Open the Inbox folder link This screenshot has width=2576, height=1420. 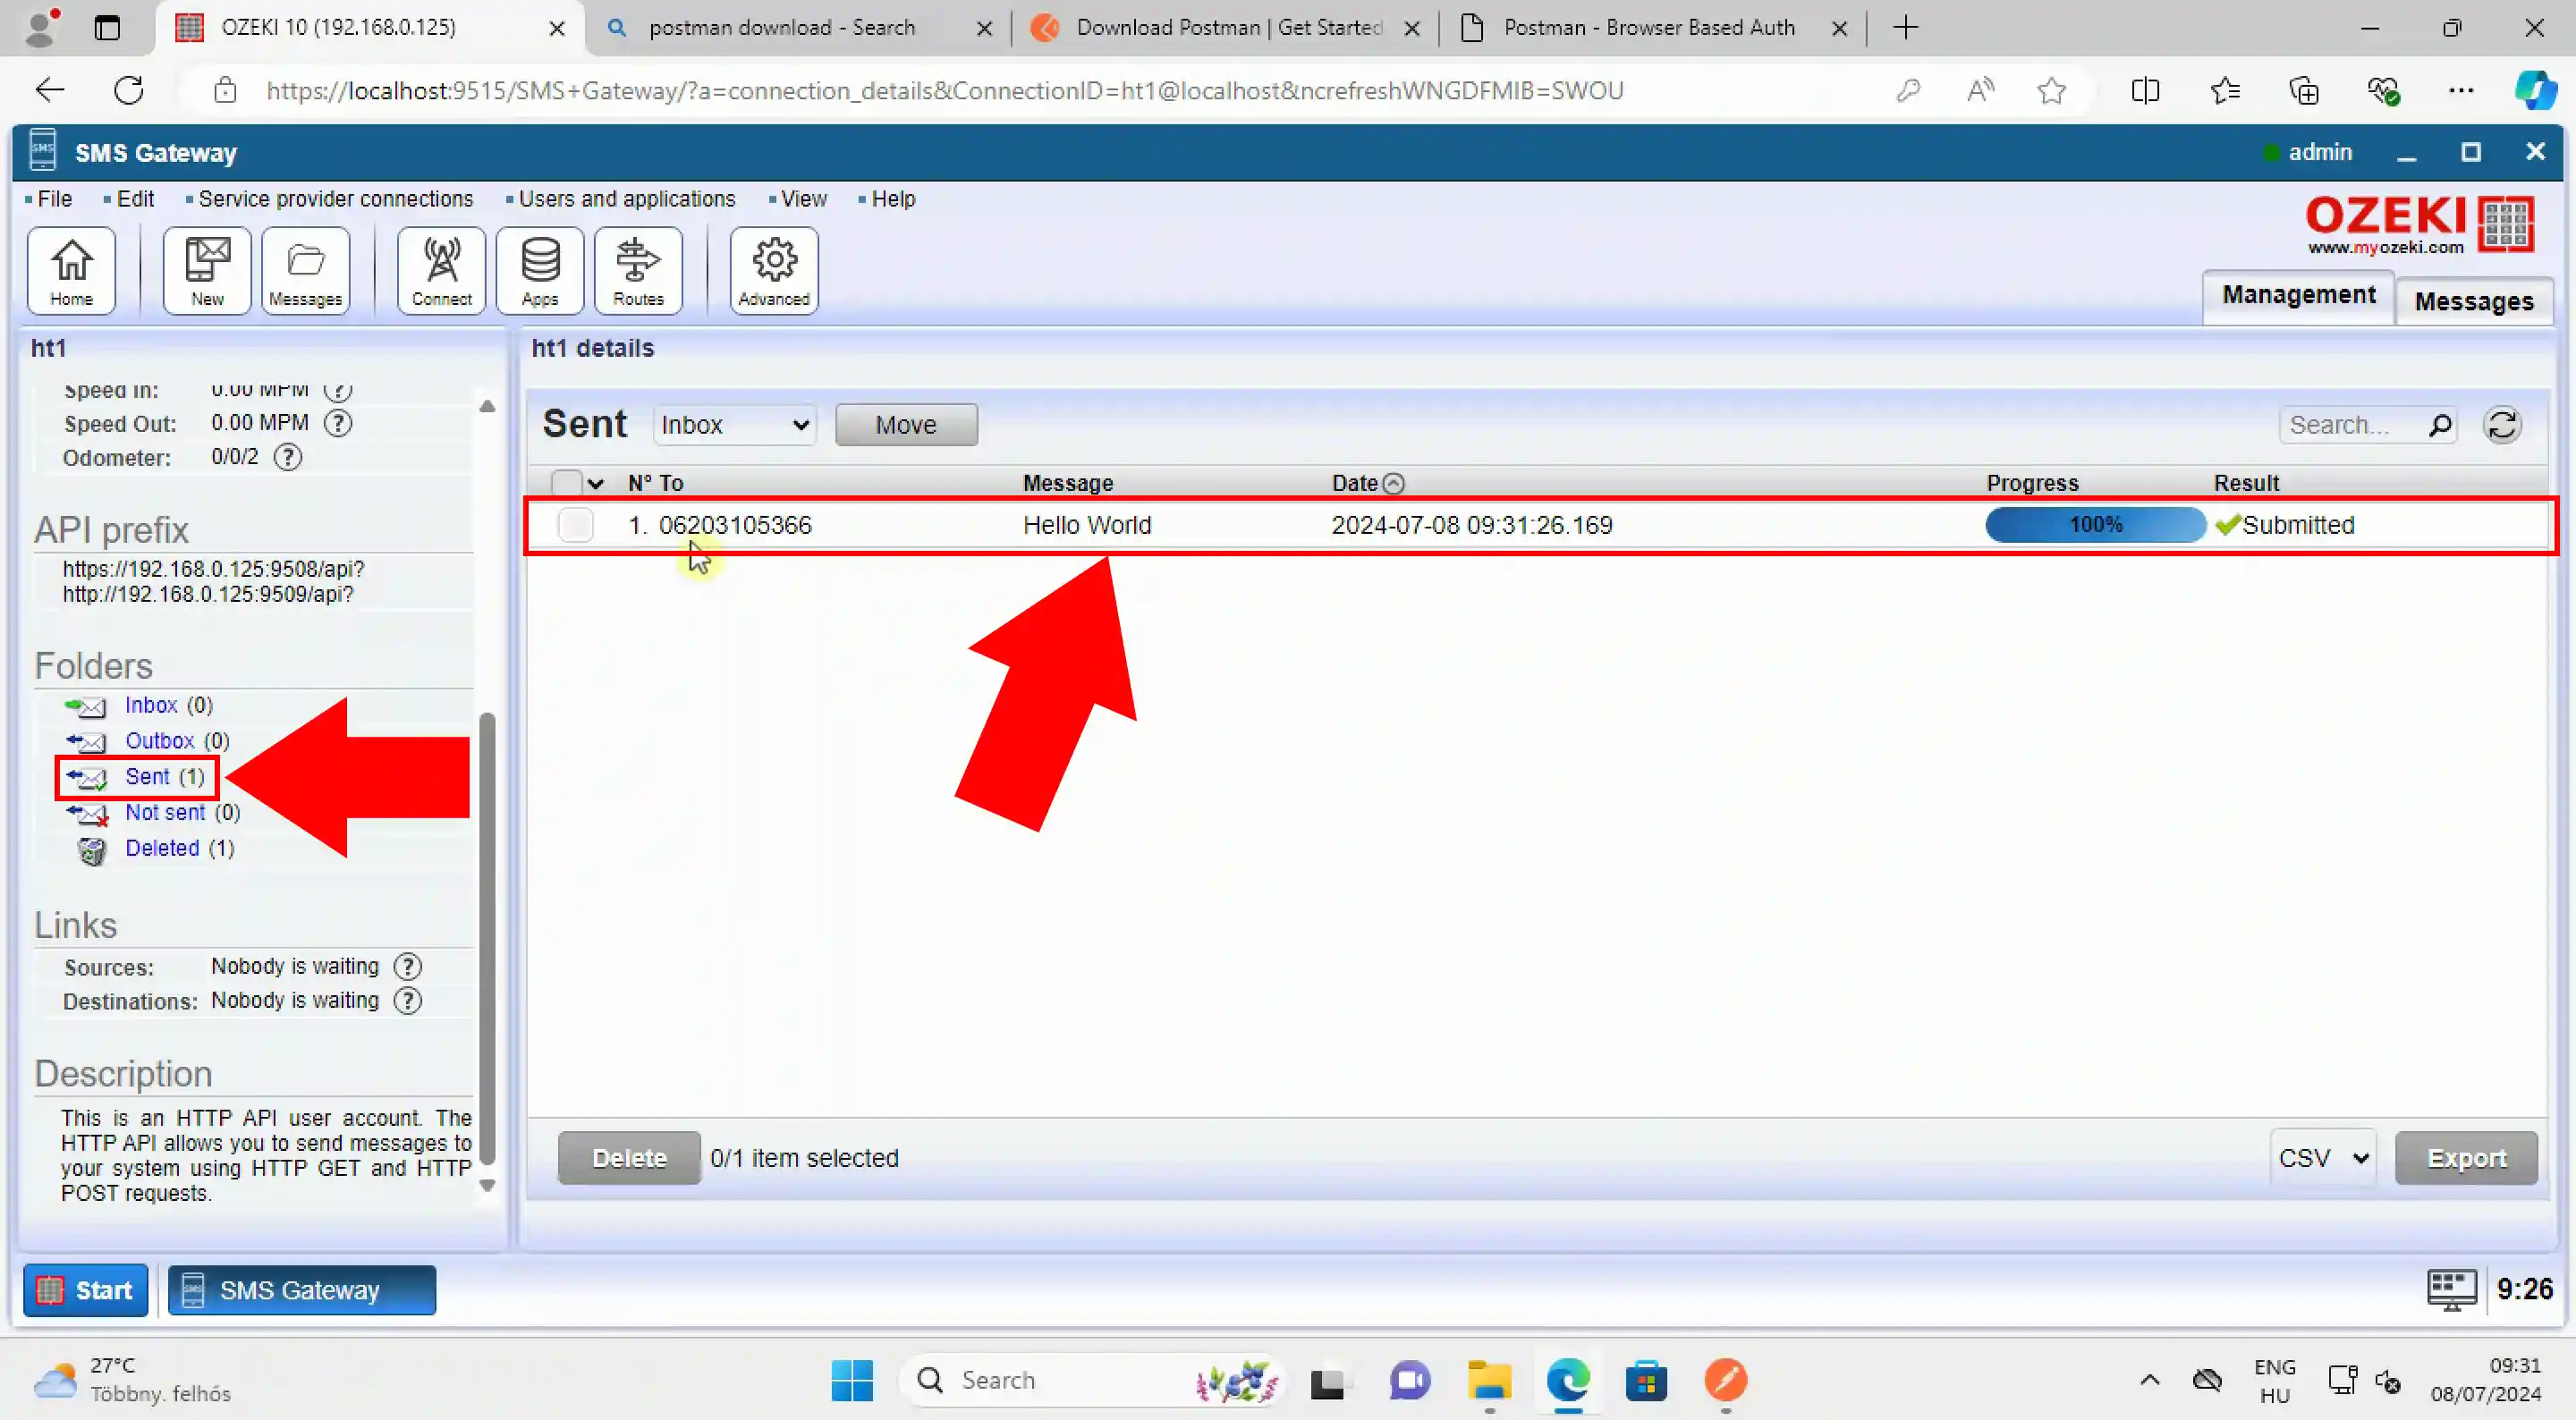point(151,705)
